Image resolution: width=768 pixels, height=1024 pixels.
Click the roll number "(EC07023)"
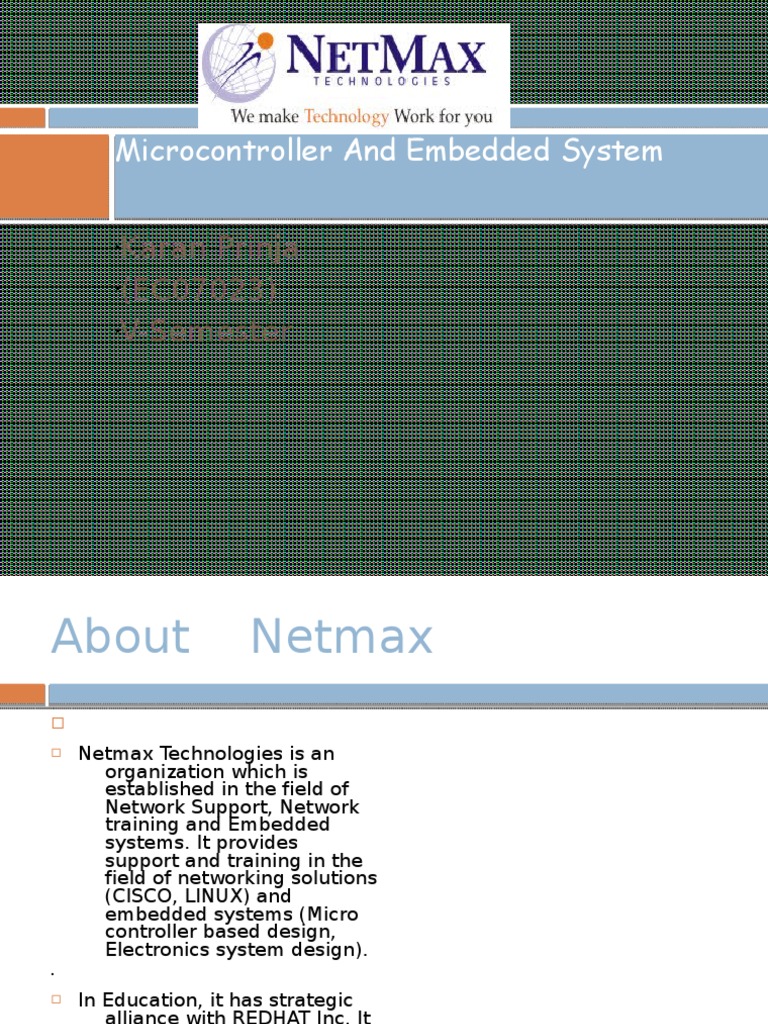[199, 289]
